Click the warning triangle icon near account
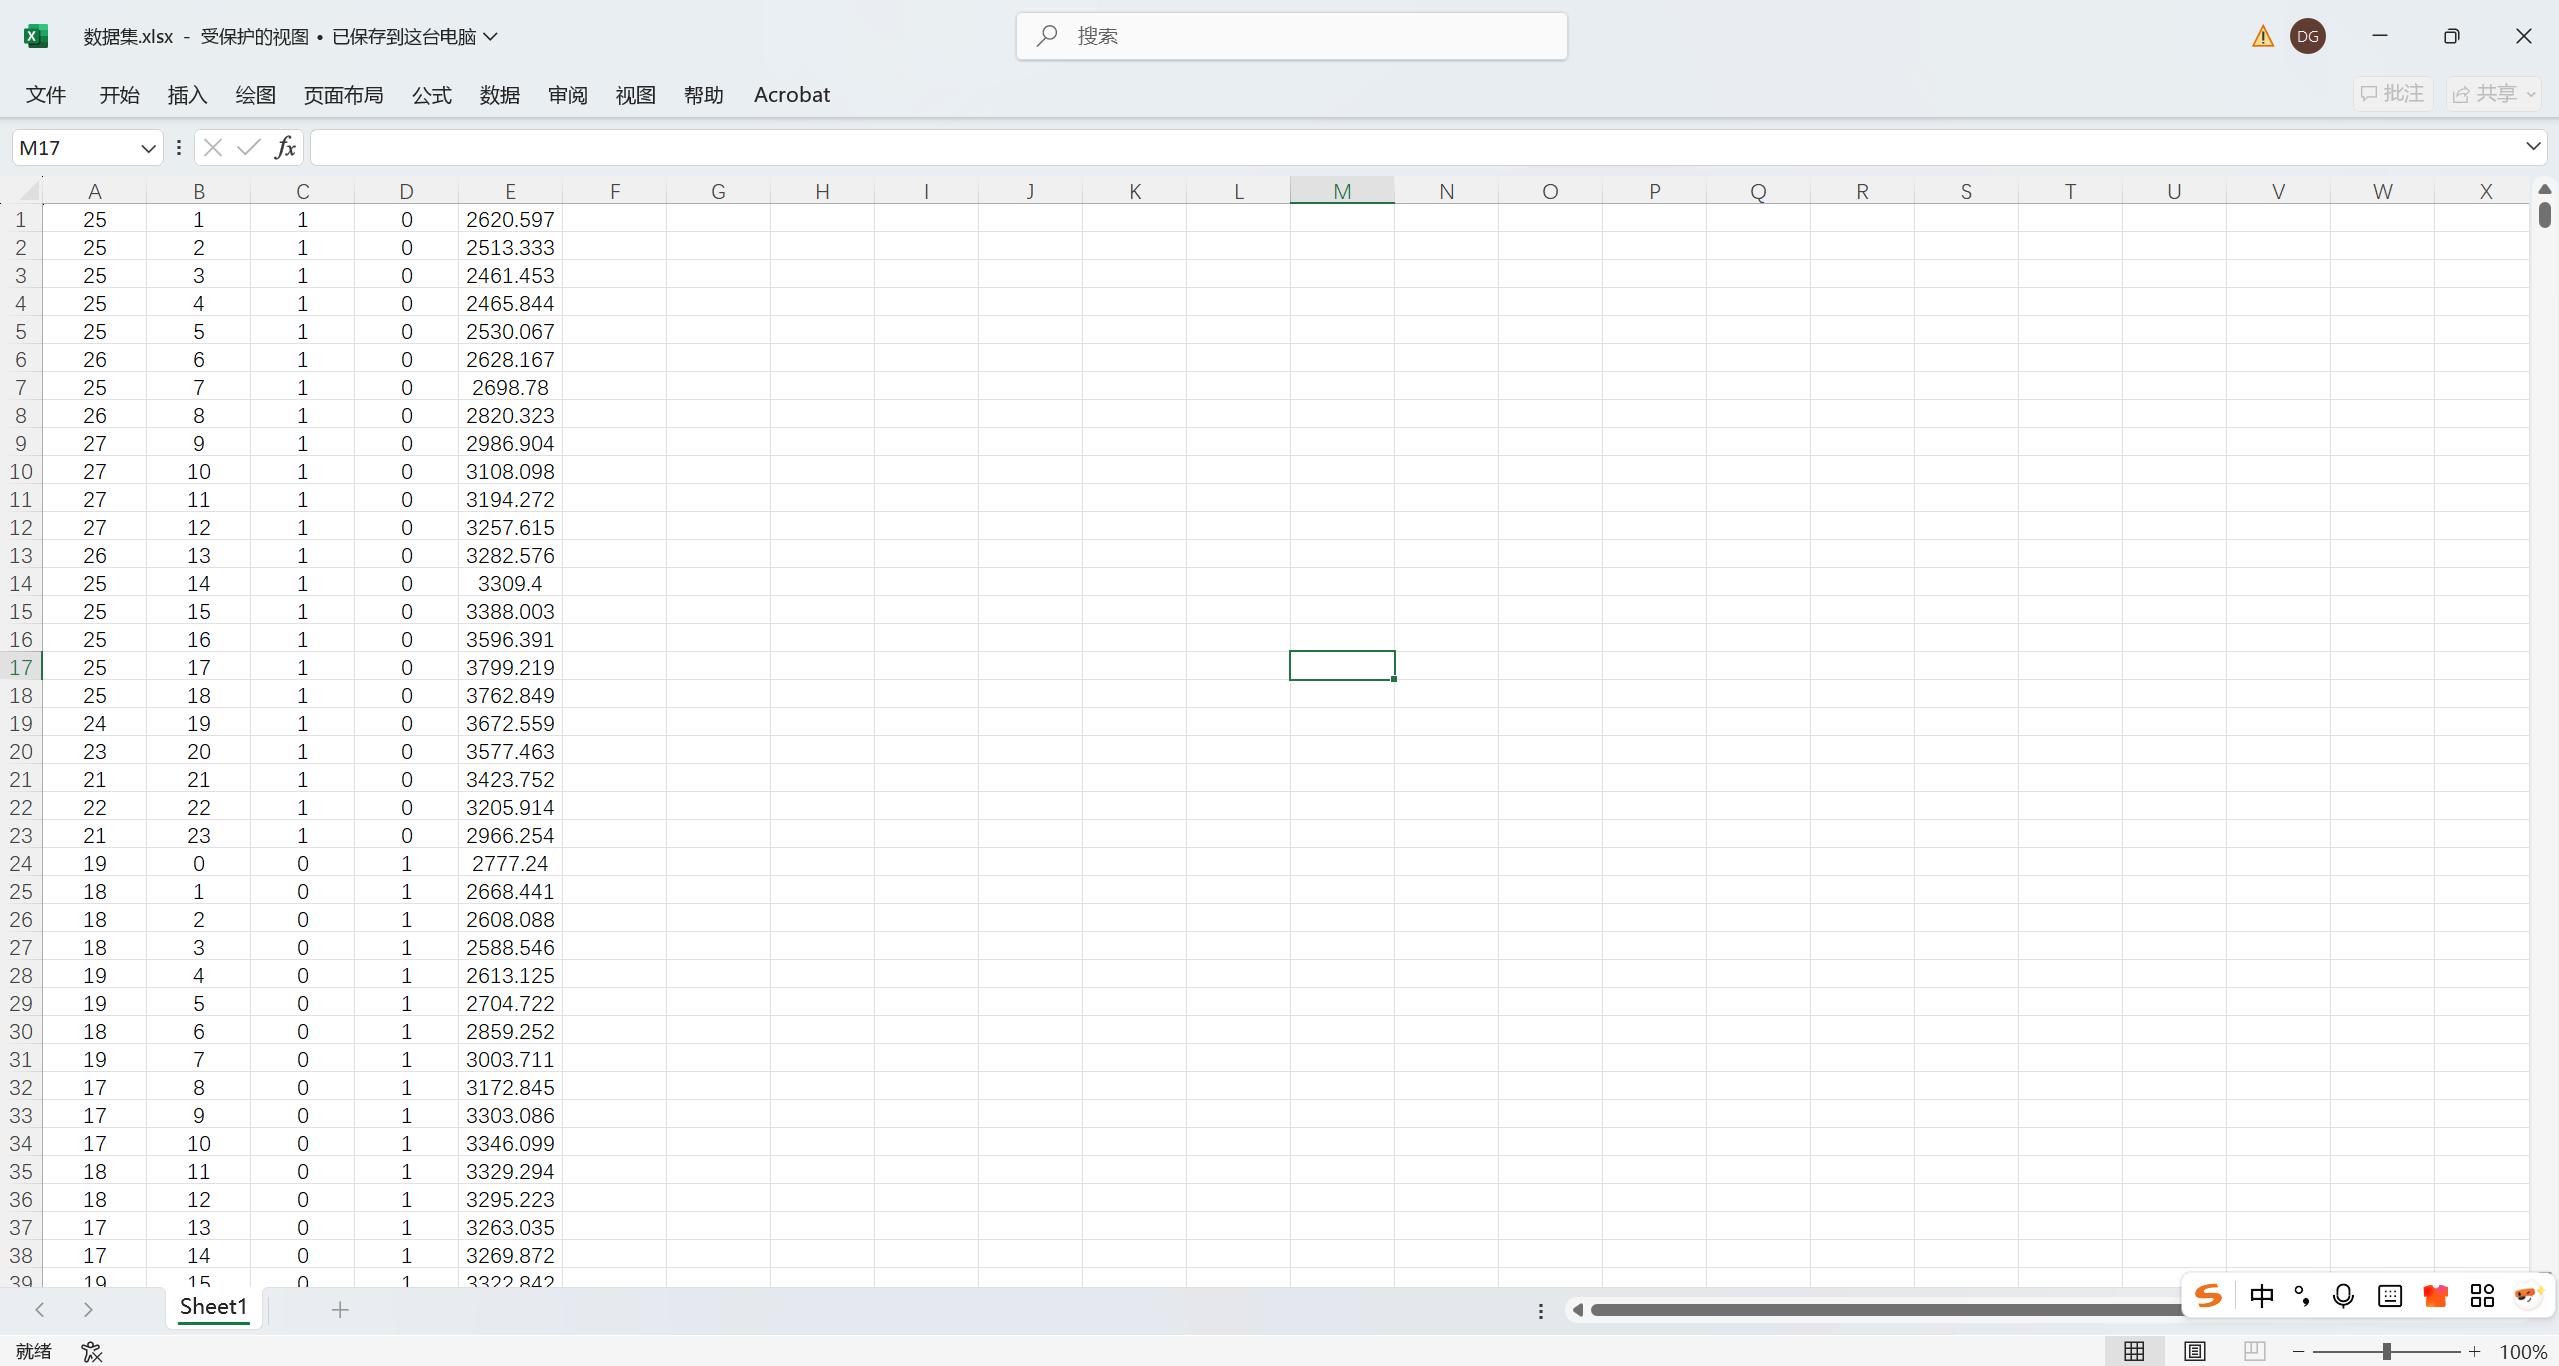The height and width of the screenshot is (1366, 2559). tap(2262, 37)
